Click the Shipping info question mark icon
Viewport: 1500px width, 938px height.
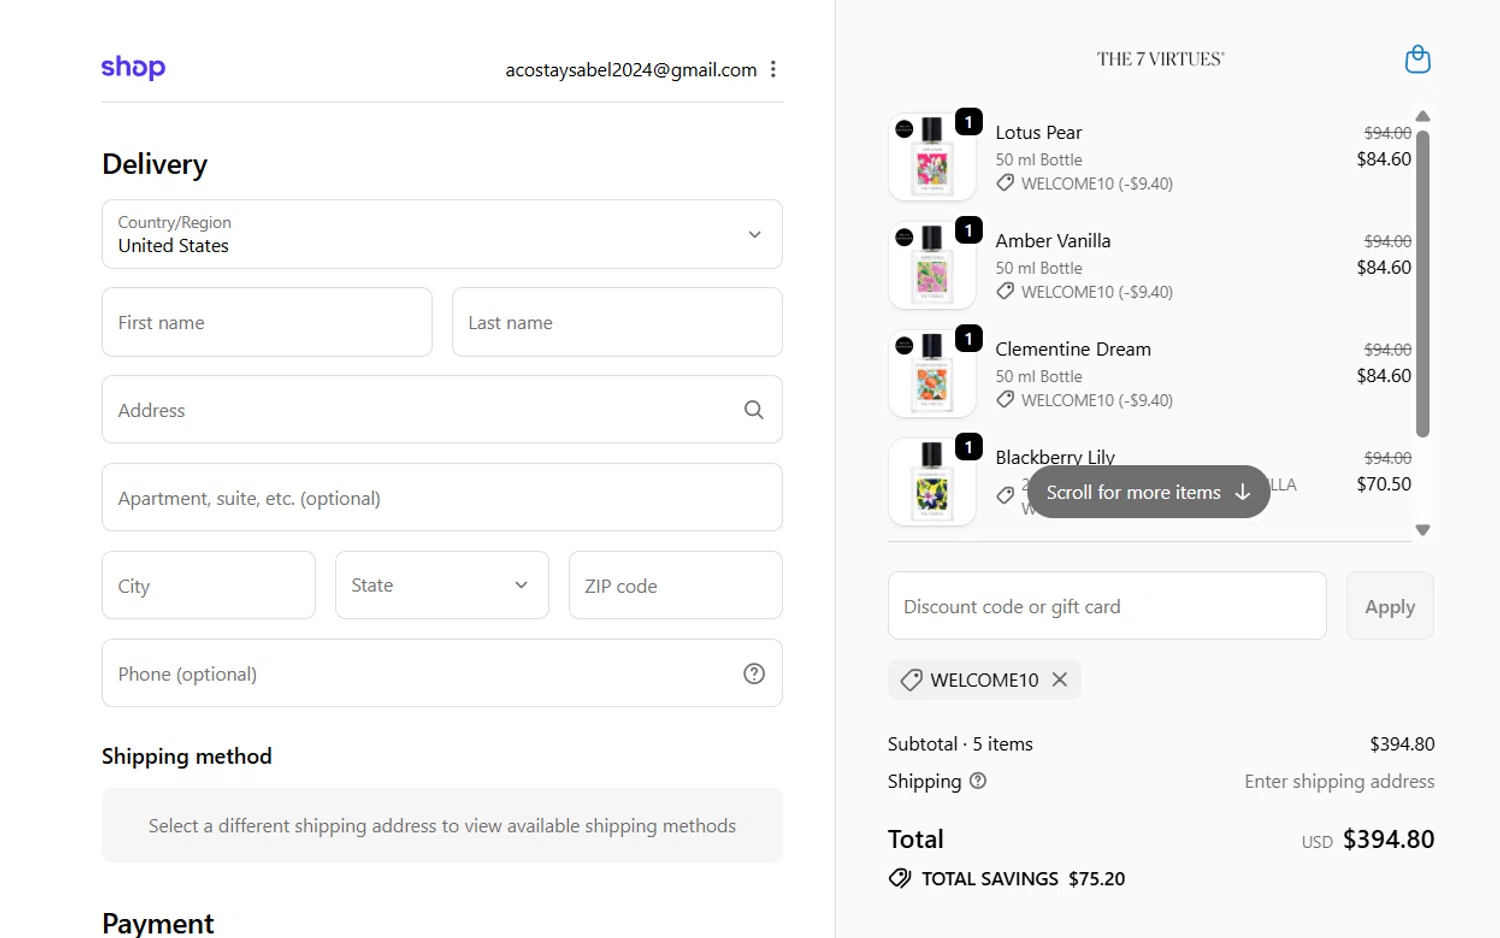[978, 781]
